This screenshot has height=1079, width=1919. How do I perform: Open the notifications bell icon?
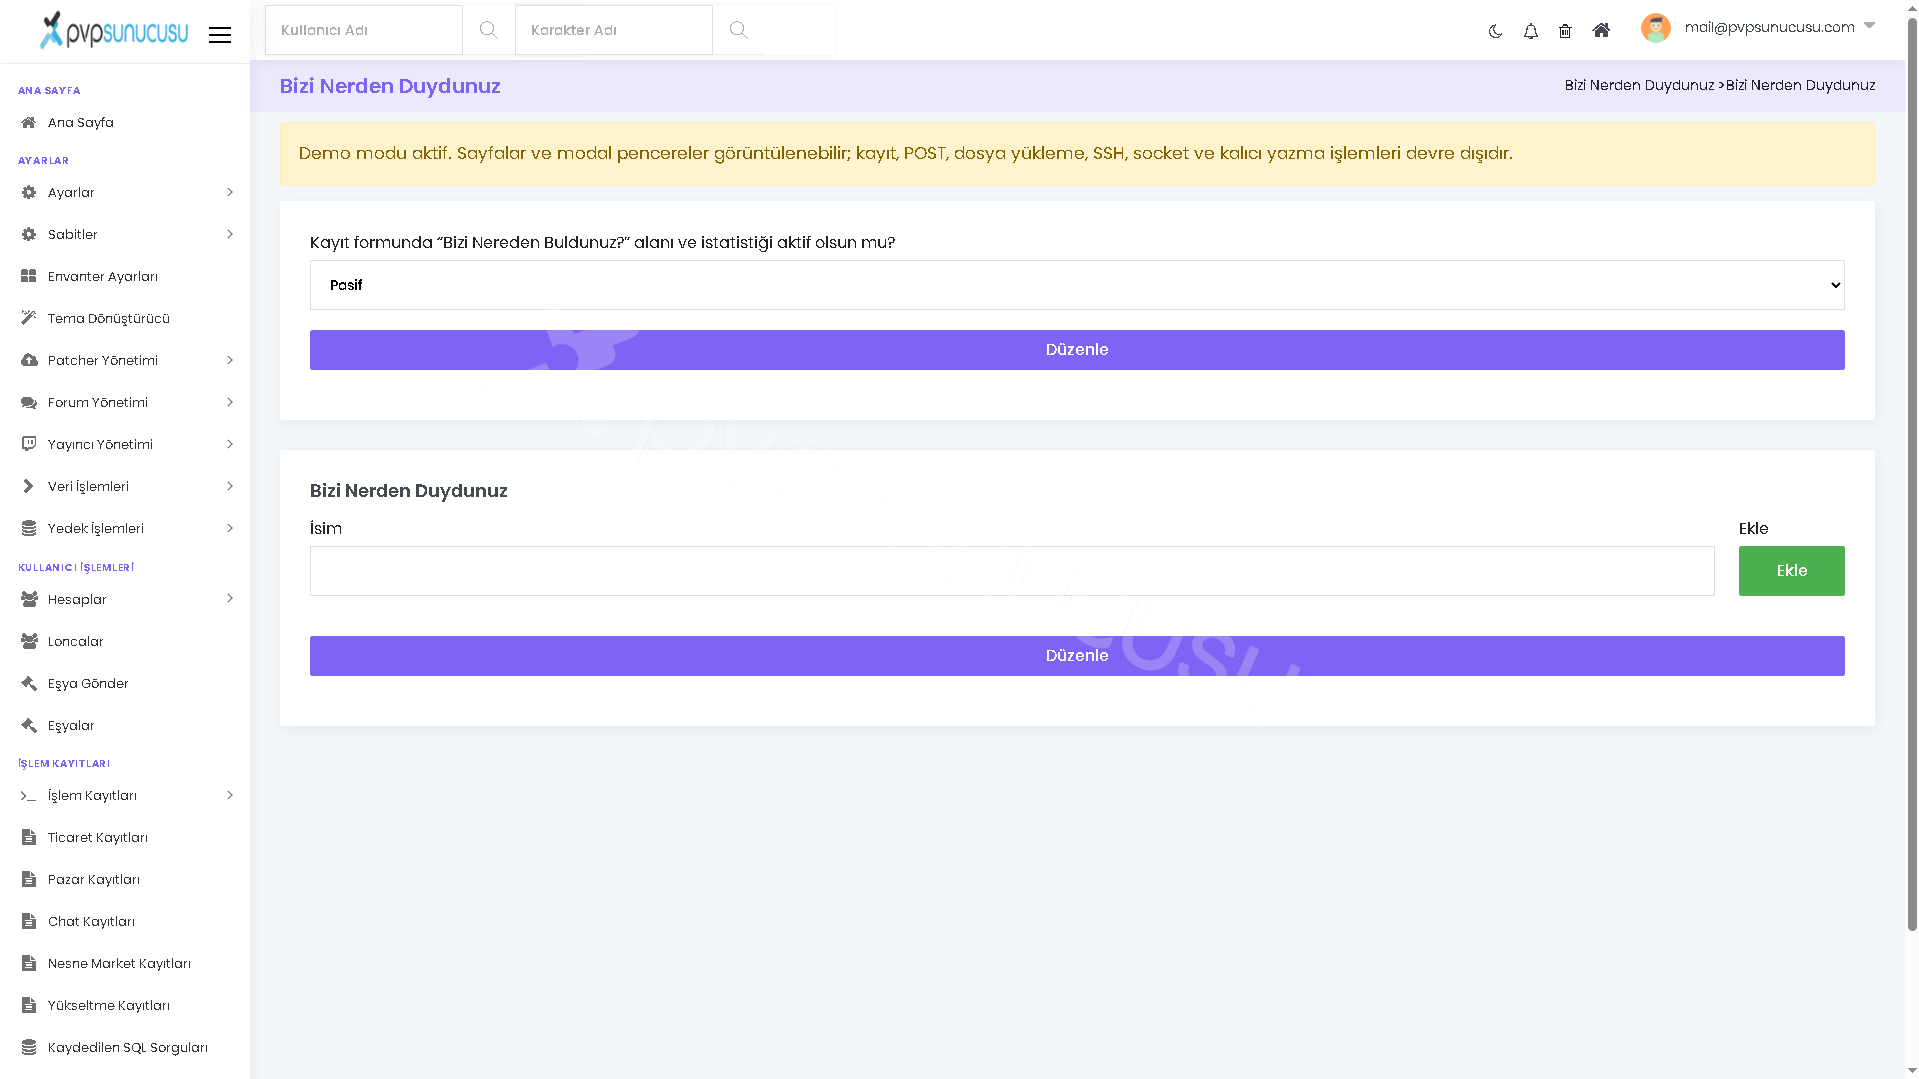tap(1530, 31)
